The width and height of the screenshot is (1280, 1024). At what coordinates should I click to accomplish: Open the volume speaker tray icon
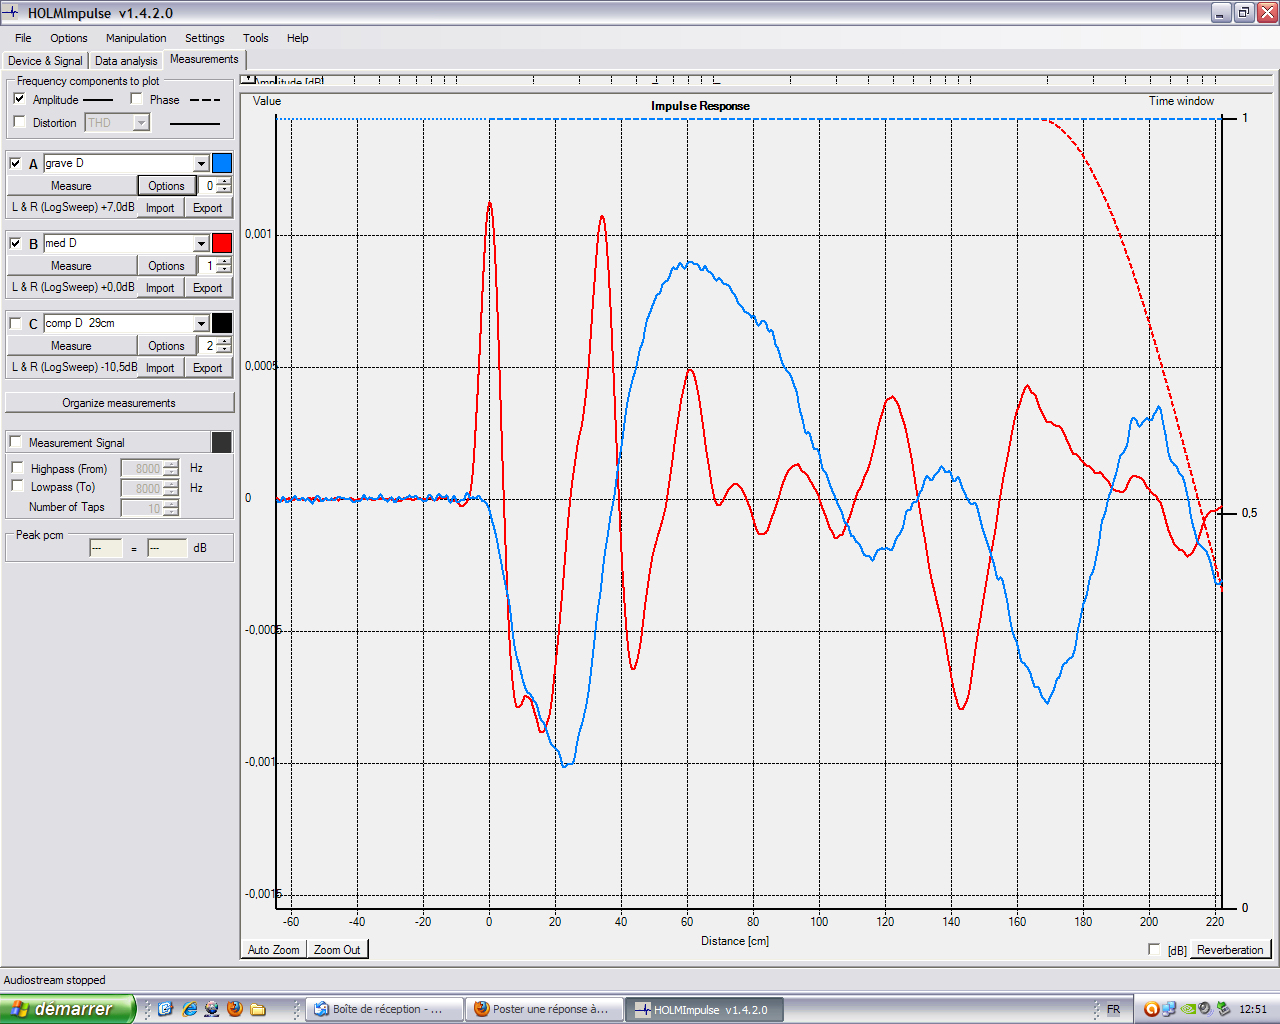[1205, 1009]
